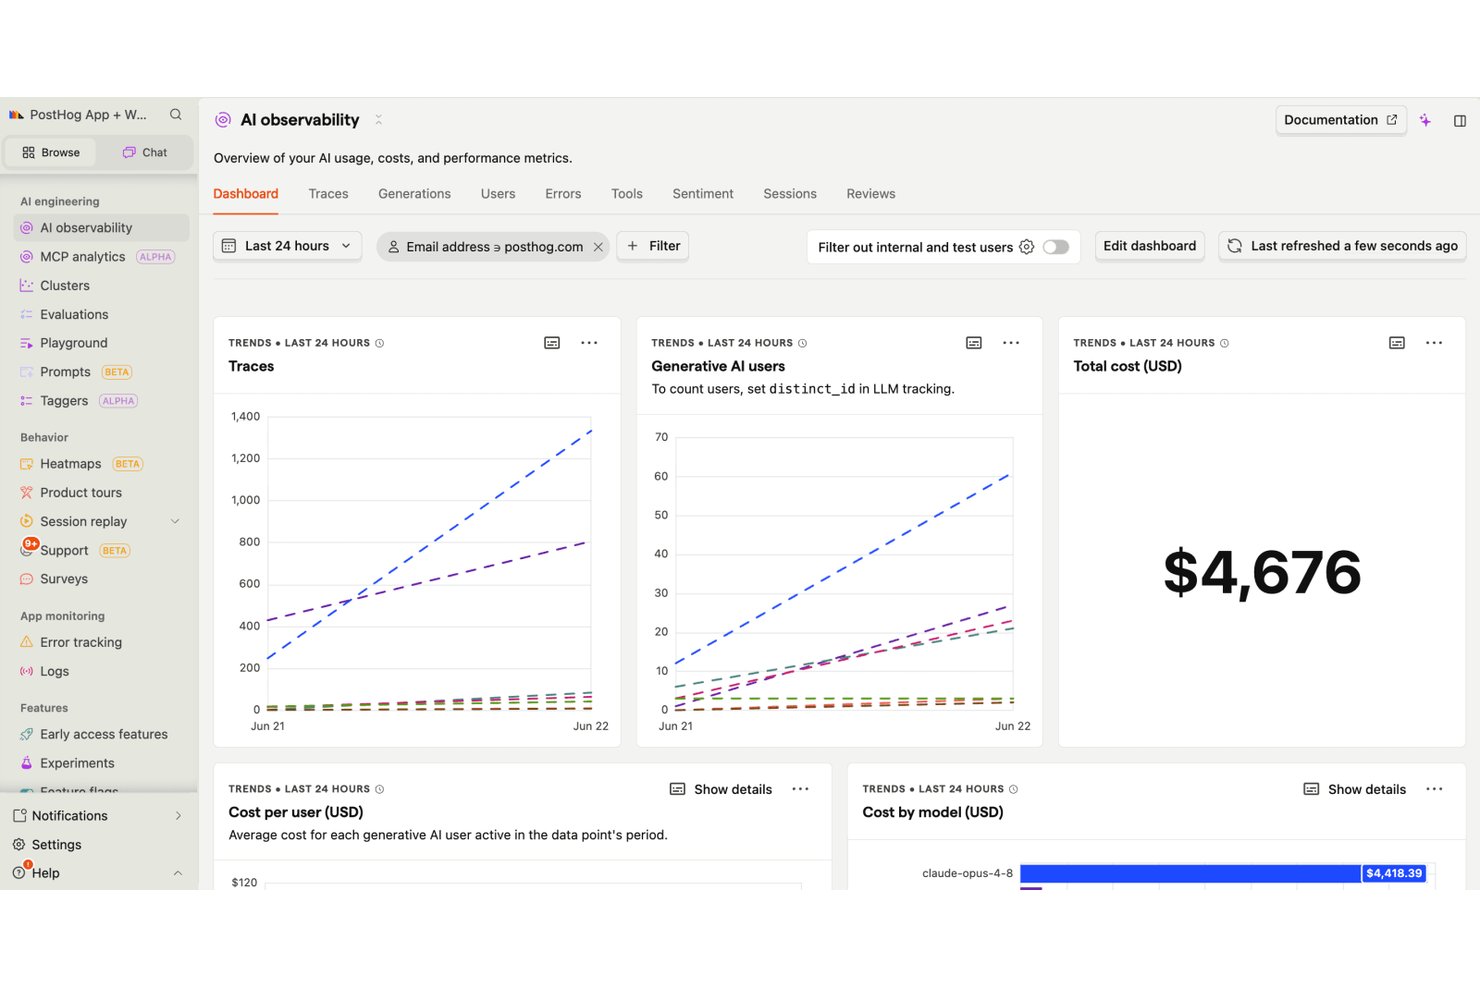Open the Last 24 hours date dropdown
The image size is (1480, 987).
tap(287, 246)
